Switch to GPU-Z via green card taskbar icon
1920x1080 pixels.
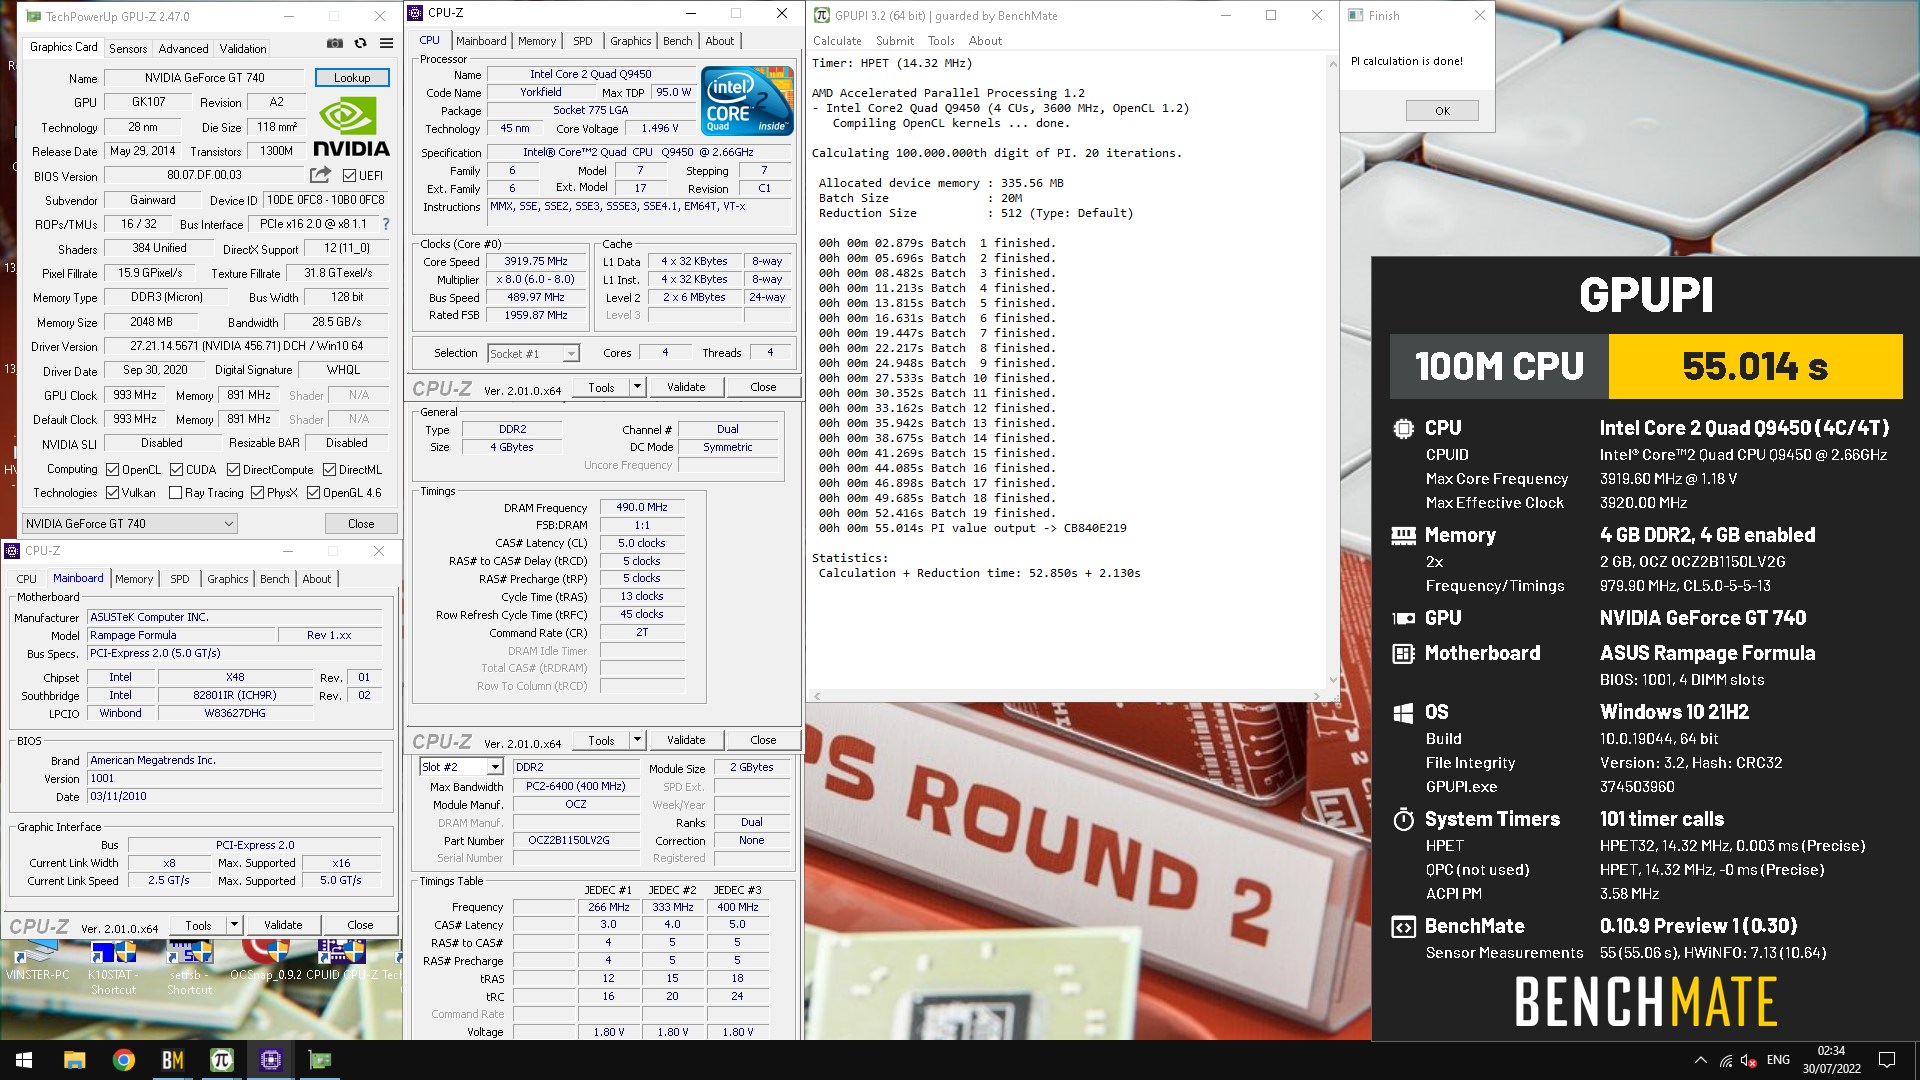[319, 1060]
